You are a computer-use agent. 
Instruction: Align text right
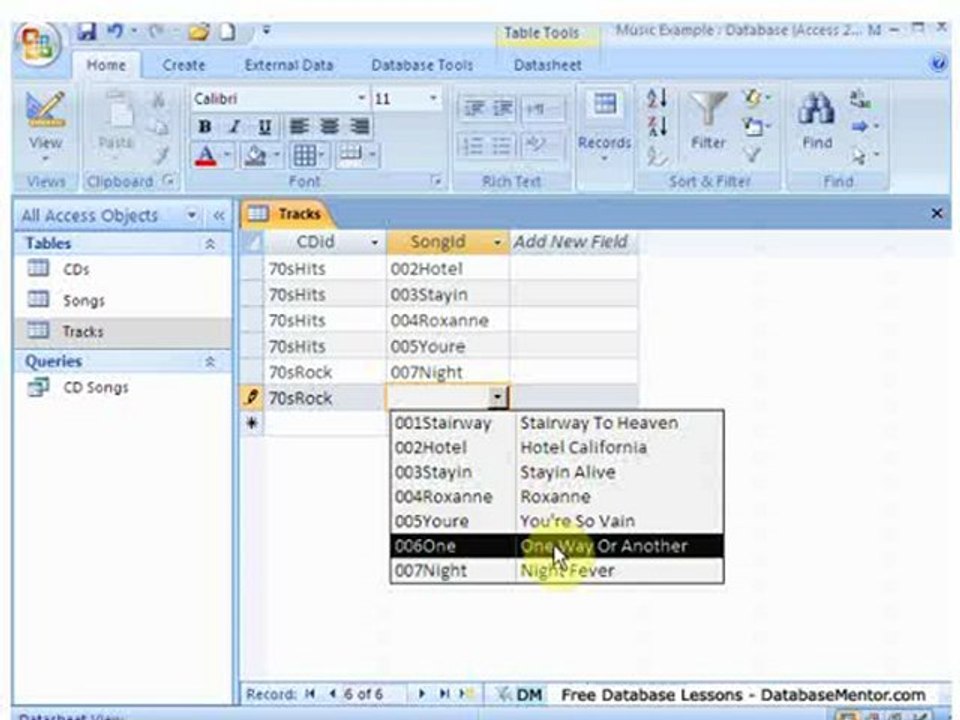(360, 127)
